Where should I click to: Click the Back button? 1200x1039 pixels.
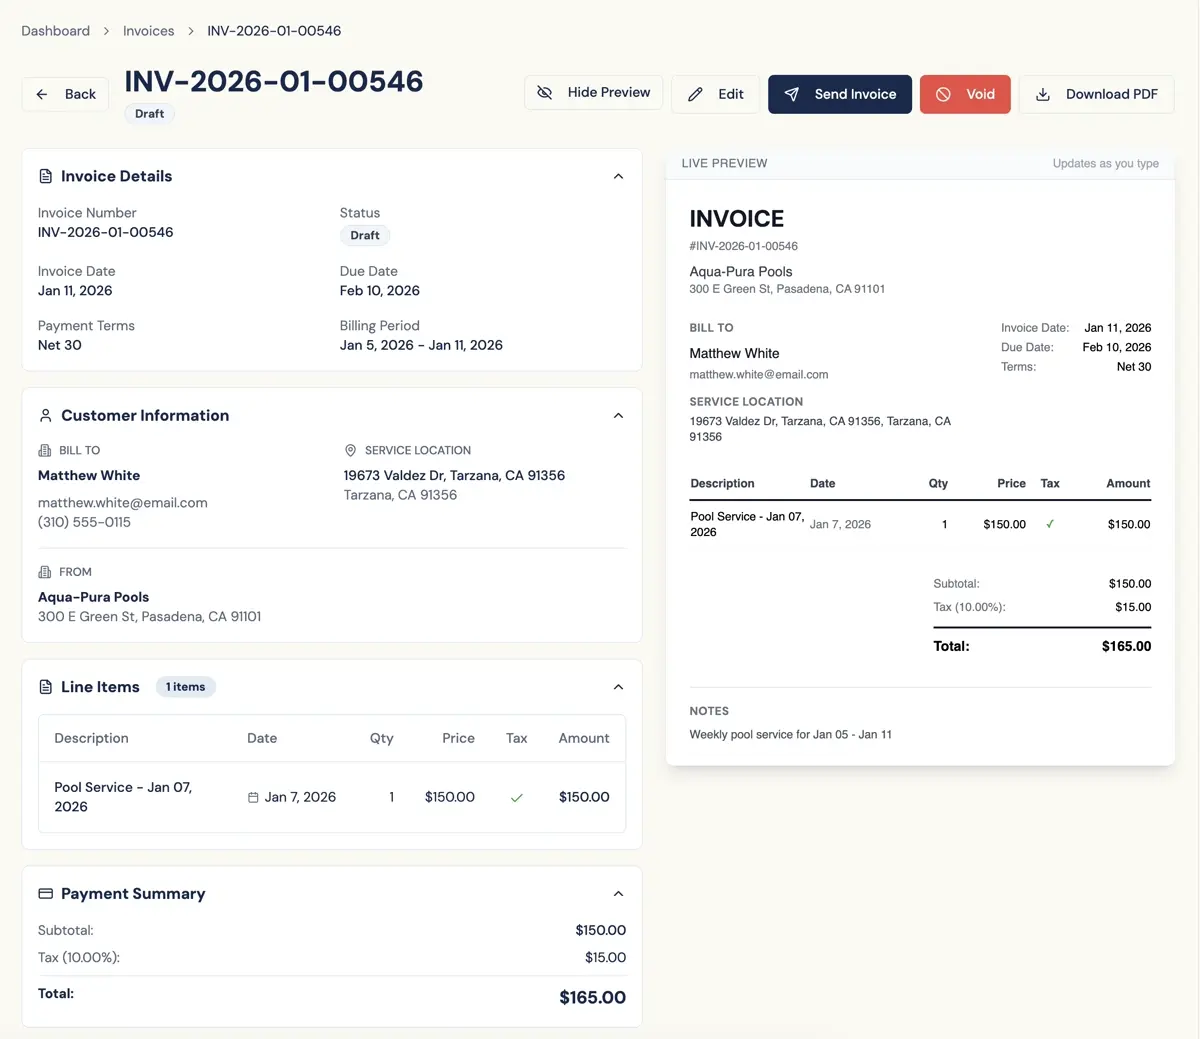pyautogui.click(x=64, y=93)
